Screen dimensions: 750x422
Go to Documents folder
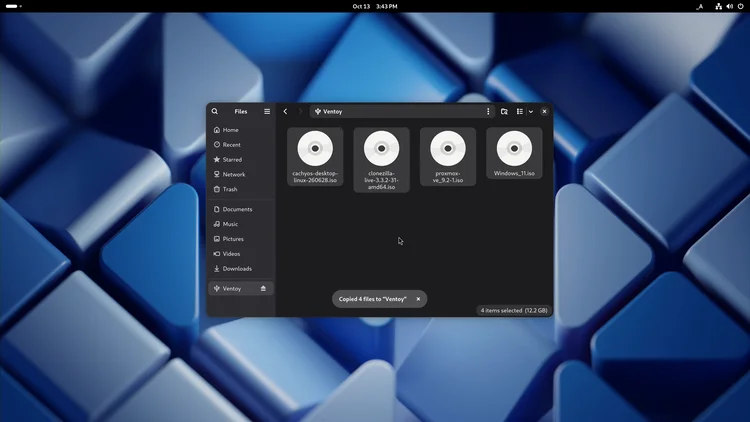[241, 209]
